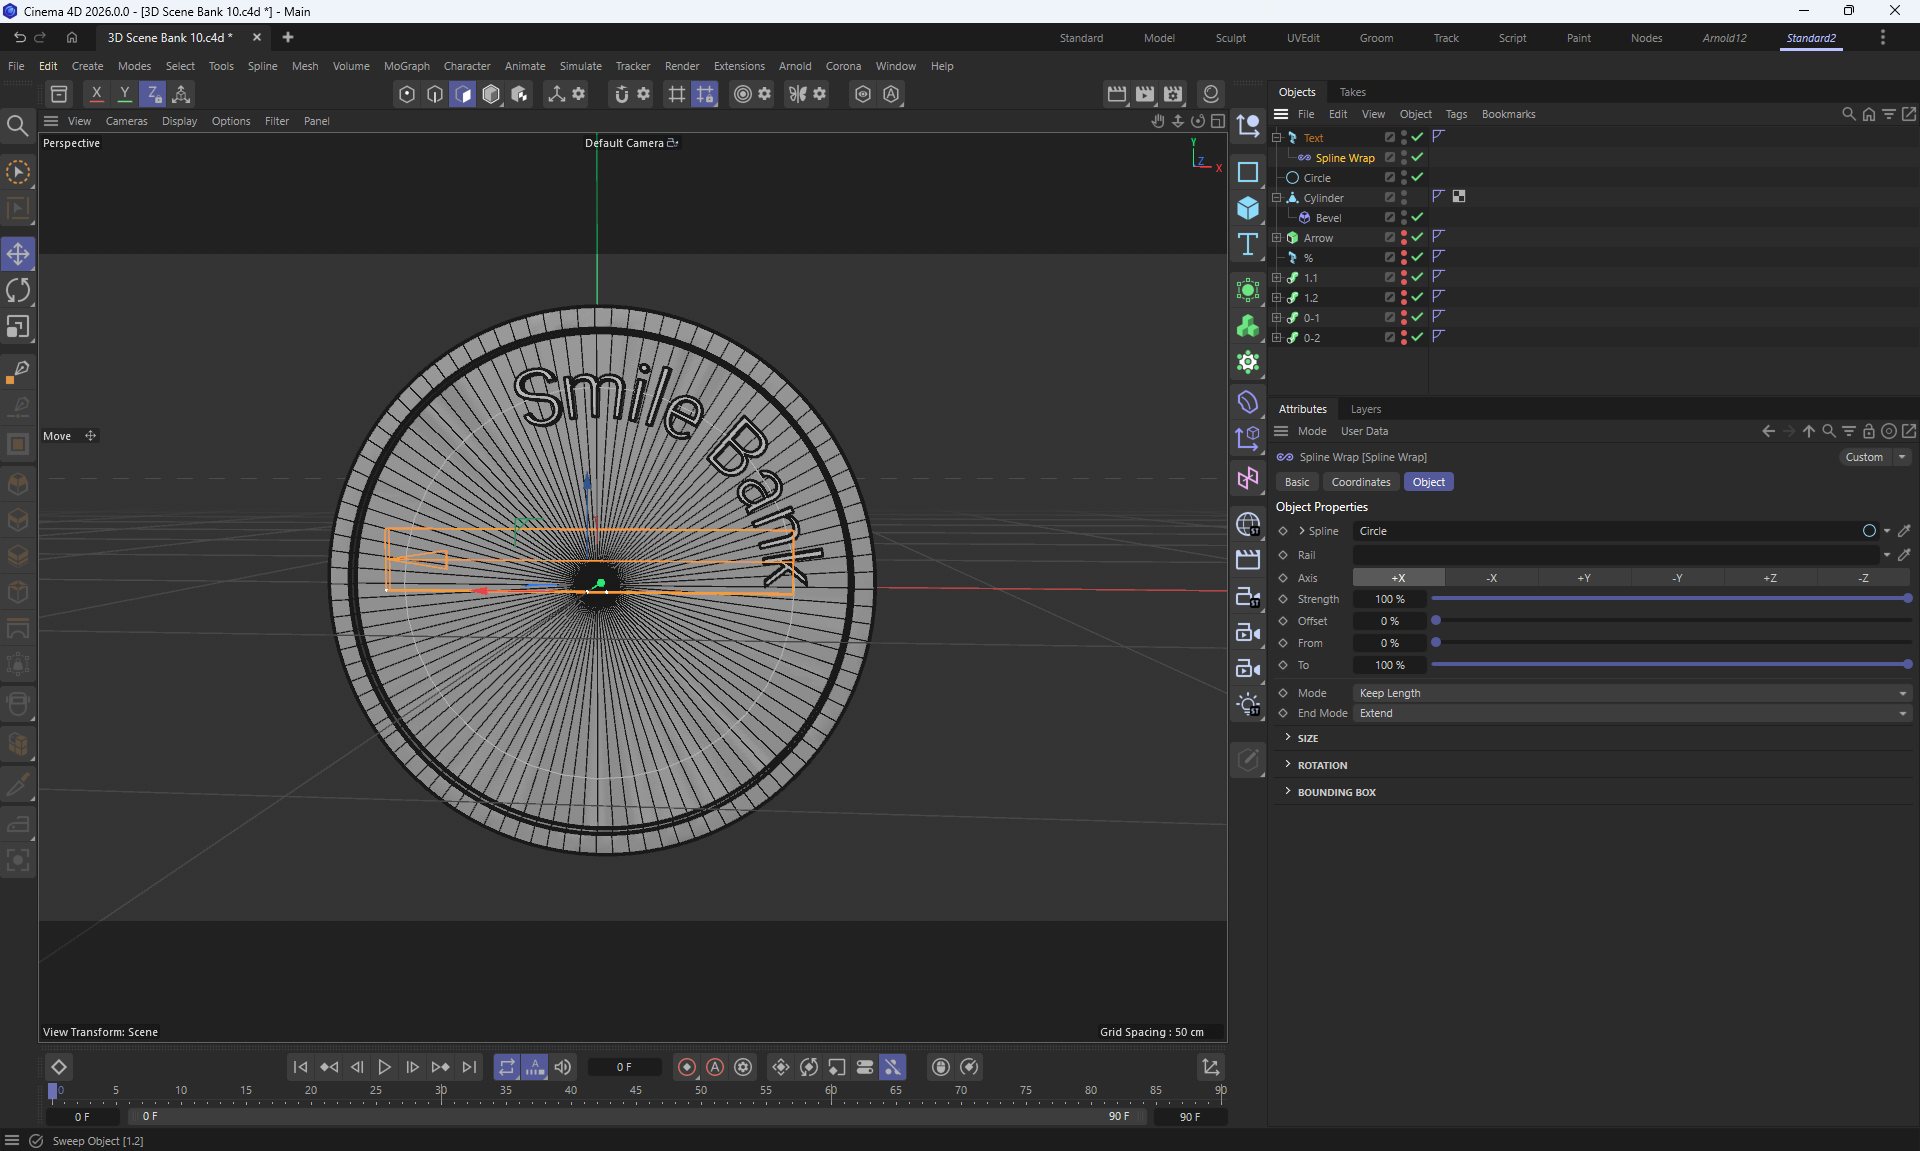
Task: Expand the Arrow object in the tree
Action: [1276, 238]
